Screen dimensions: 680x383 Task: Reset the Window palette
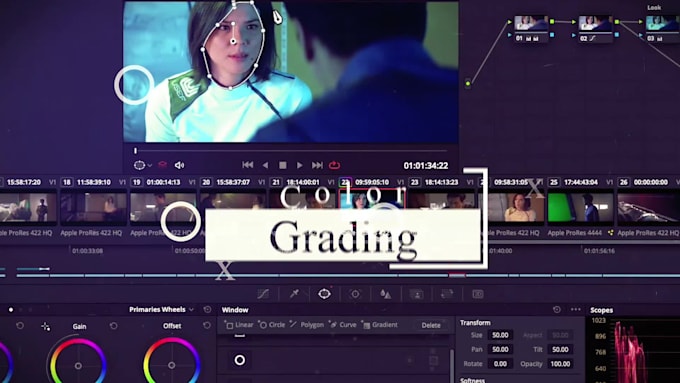[x=557, y=309]
